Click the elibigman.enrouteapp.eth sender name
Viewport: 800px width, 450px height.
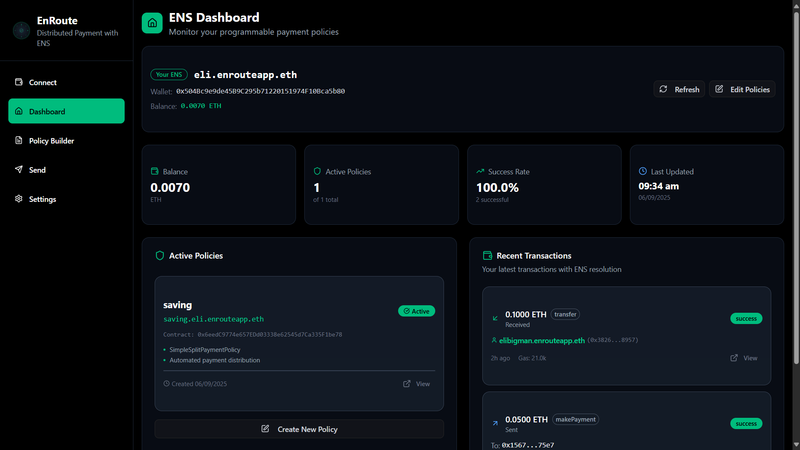pos(541,341)
